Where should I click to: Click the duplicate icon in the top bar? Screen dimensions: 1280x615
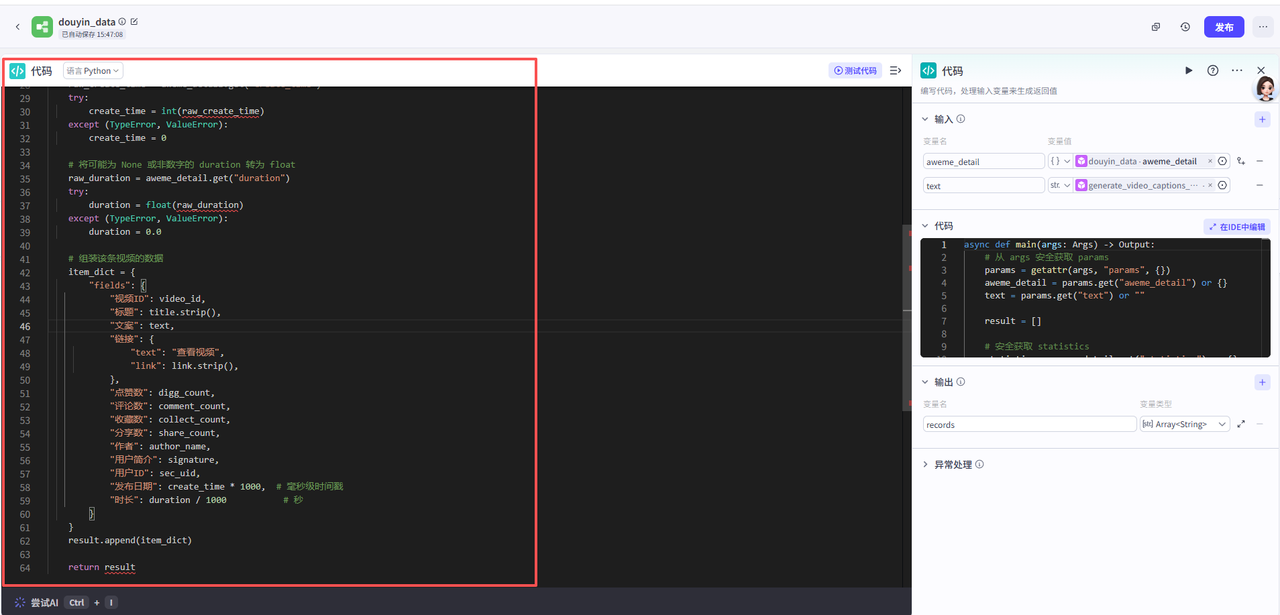1156,27
